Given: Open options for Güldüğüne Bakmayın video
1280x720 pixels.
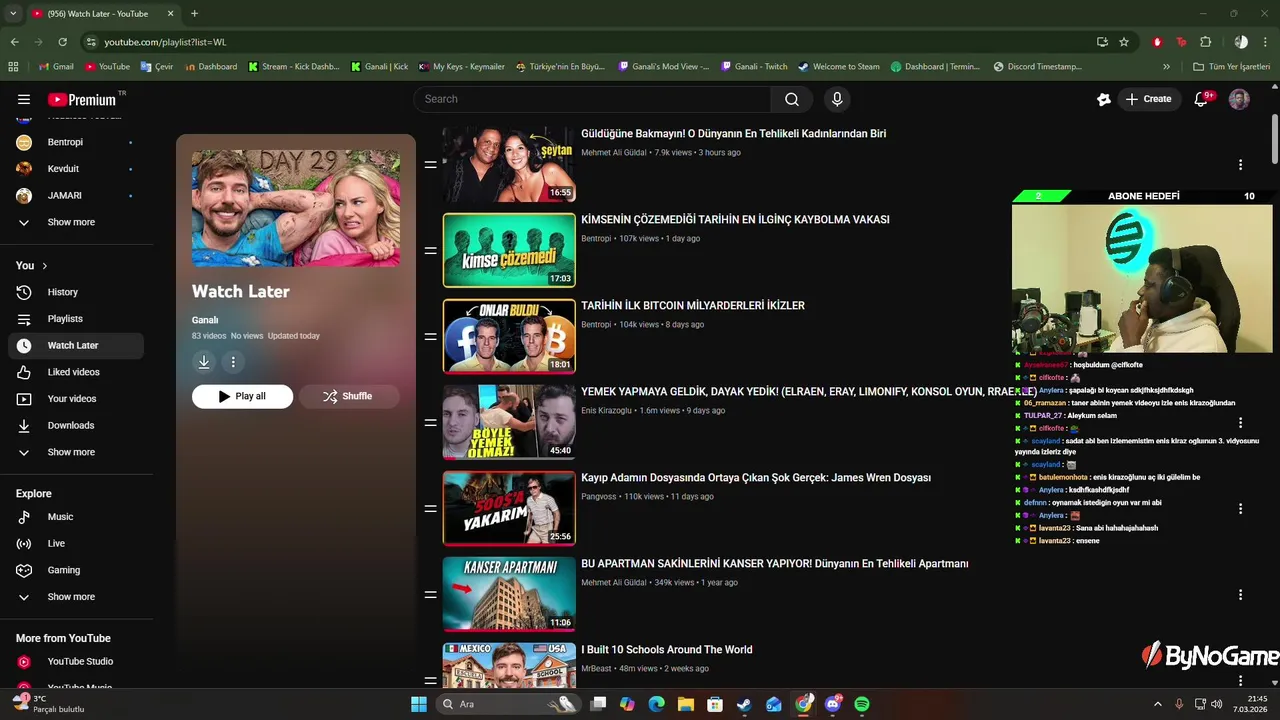Looking at the screenshot, I should 1240,165.
